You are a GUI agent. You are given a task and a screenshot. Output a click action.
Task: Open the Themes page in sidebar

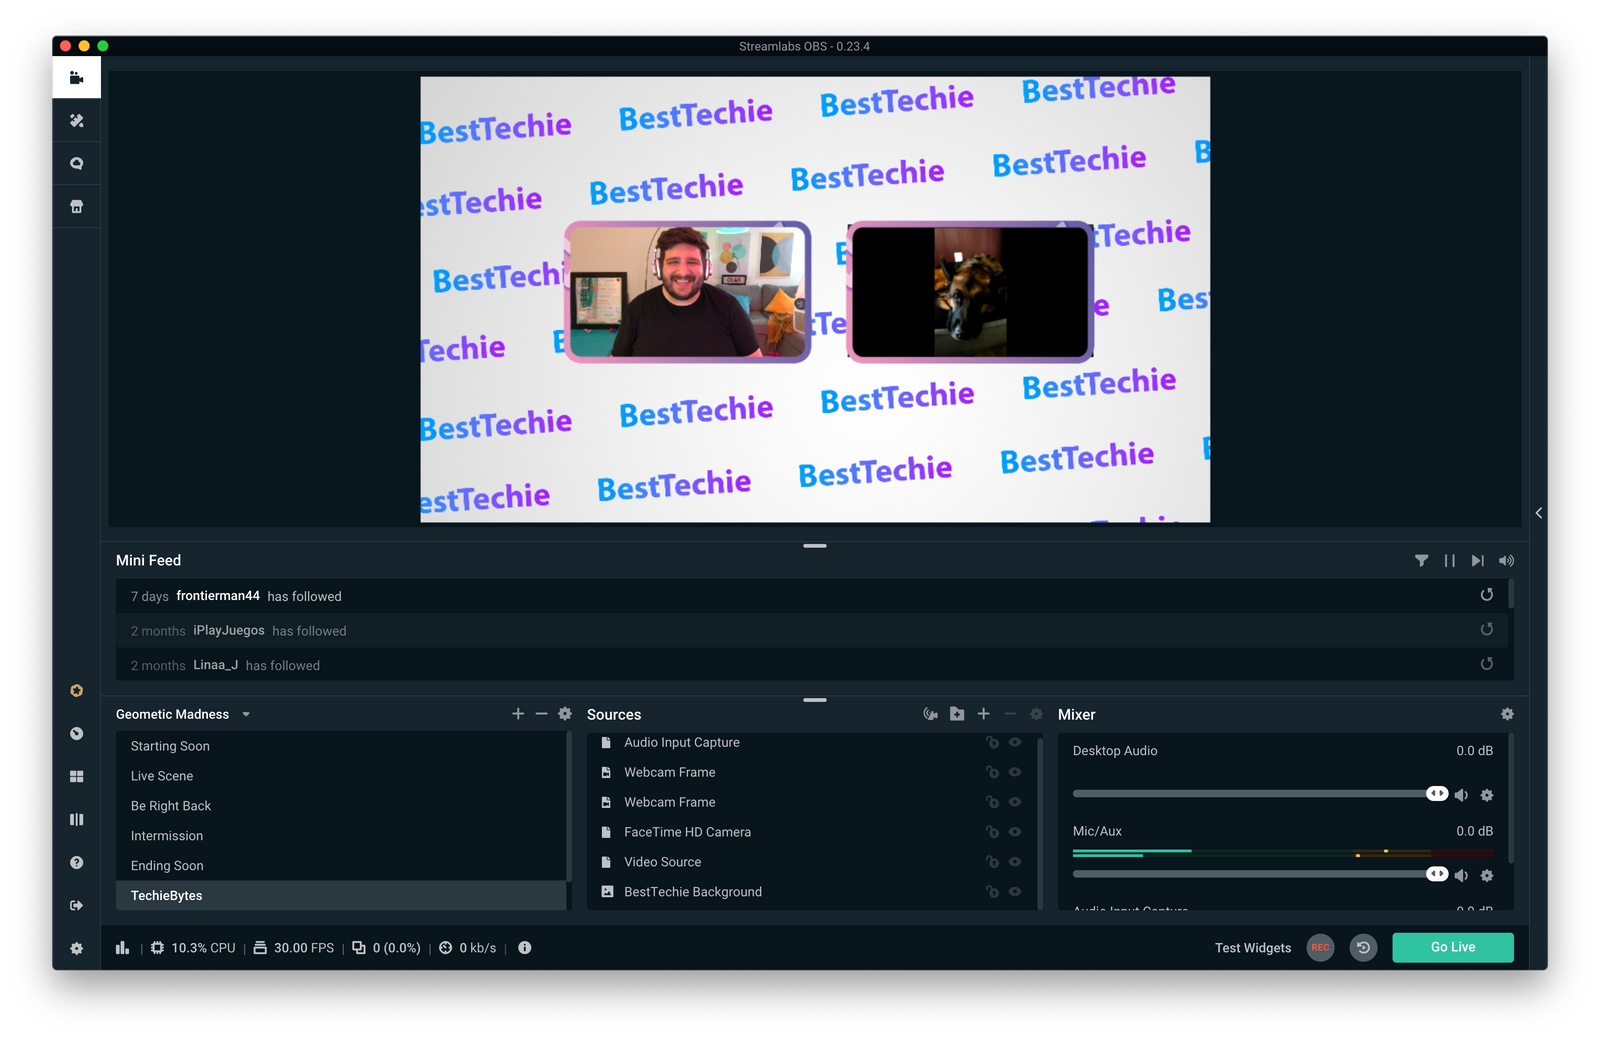(76, 121)
